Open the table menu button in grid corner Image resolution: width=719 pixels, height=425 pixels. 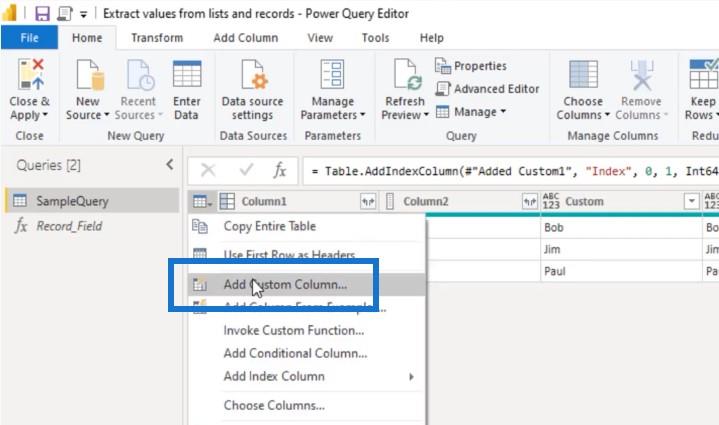click(202, 201)
